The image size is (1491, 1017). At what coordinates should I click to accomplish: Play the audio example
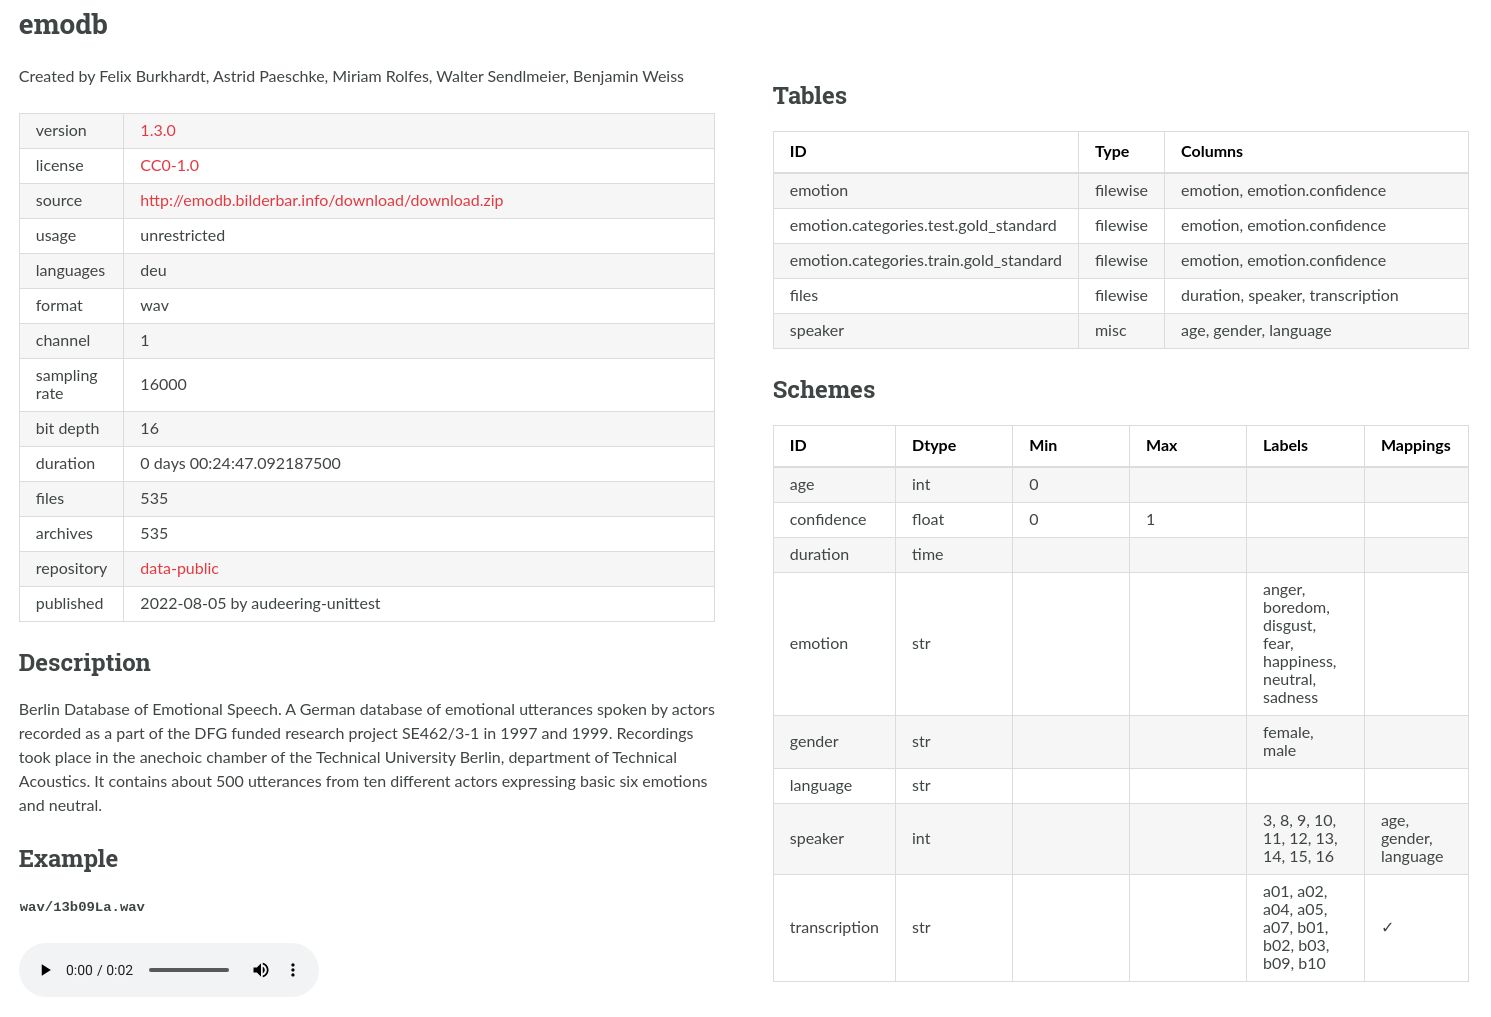tap(45, 970)
